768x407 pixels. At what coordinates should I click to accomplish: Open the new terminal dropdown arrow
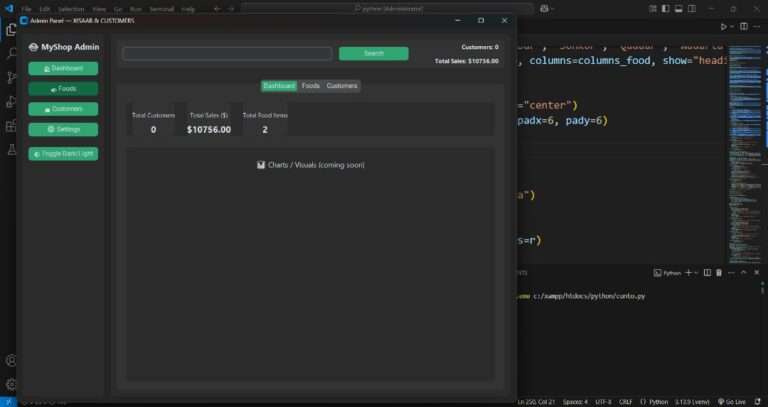(x=696, y=273)
